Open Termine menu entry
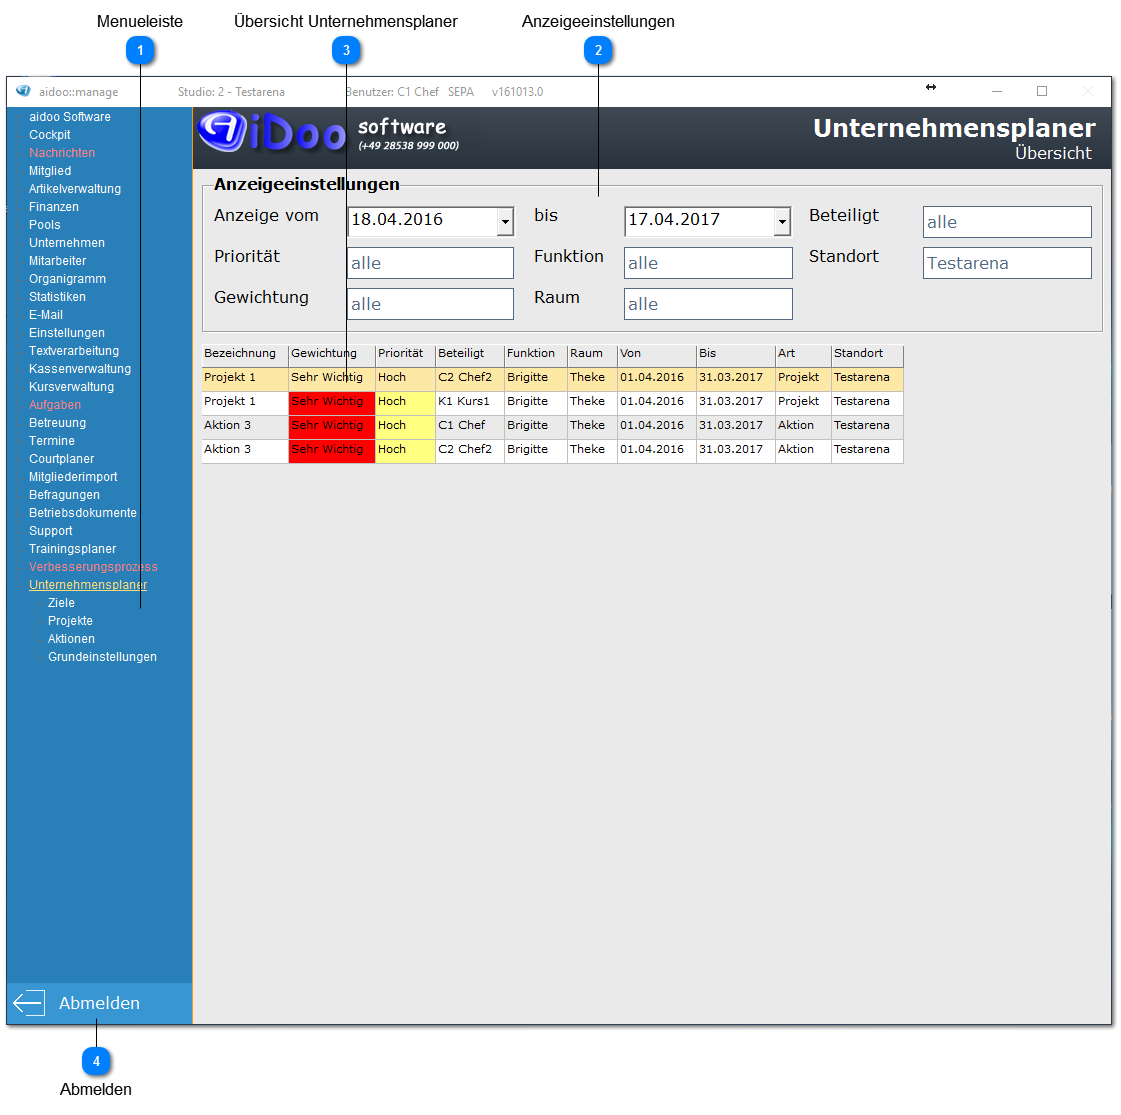The image size is (1121, 1115). tap(51, 440)
